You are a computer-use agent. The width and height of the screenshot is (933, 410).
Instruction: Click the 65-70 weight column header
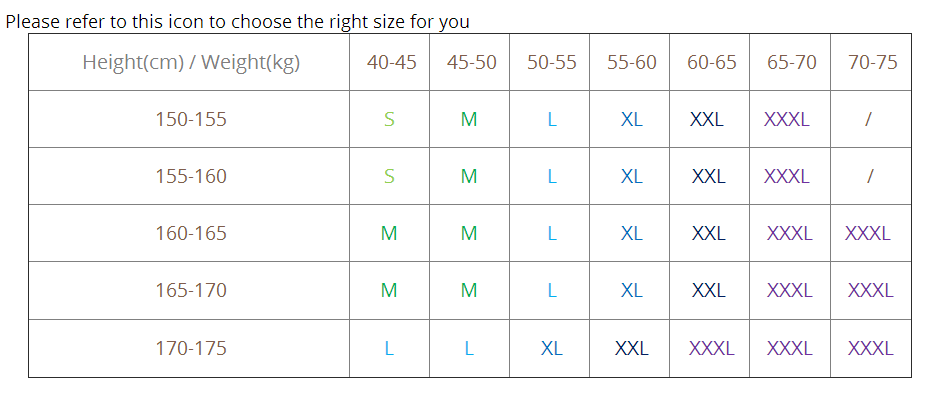point(791,62)
